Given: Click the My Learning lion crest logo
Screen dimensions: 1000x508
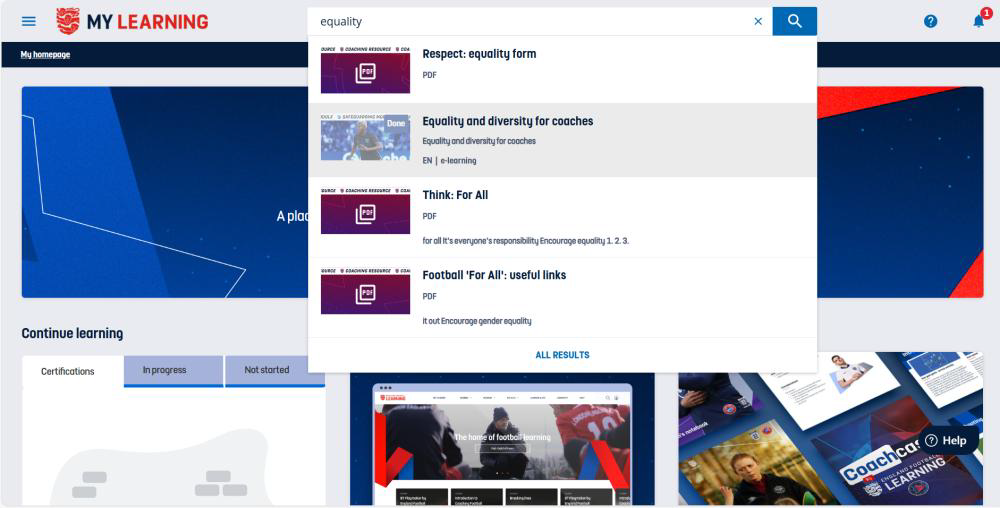Looking at the screenshot, I should 68,21.
